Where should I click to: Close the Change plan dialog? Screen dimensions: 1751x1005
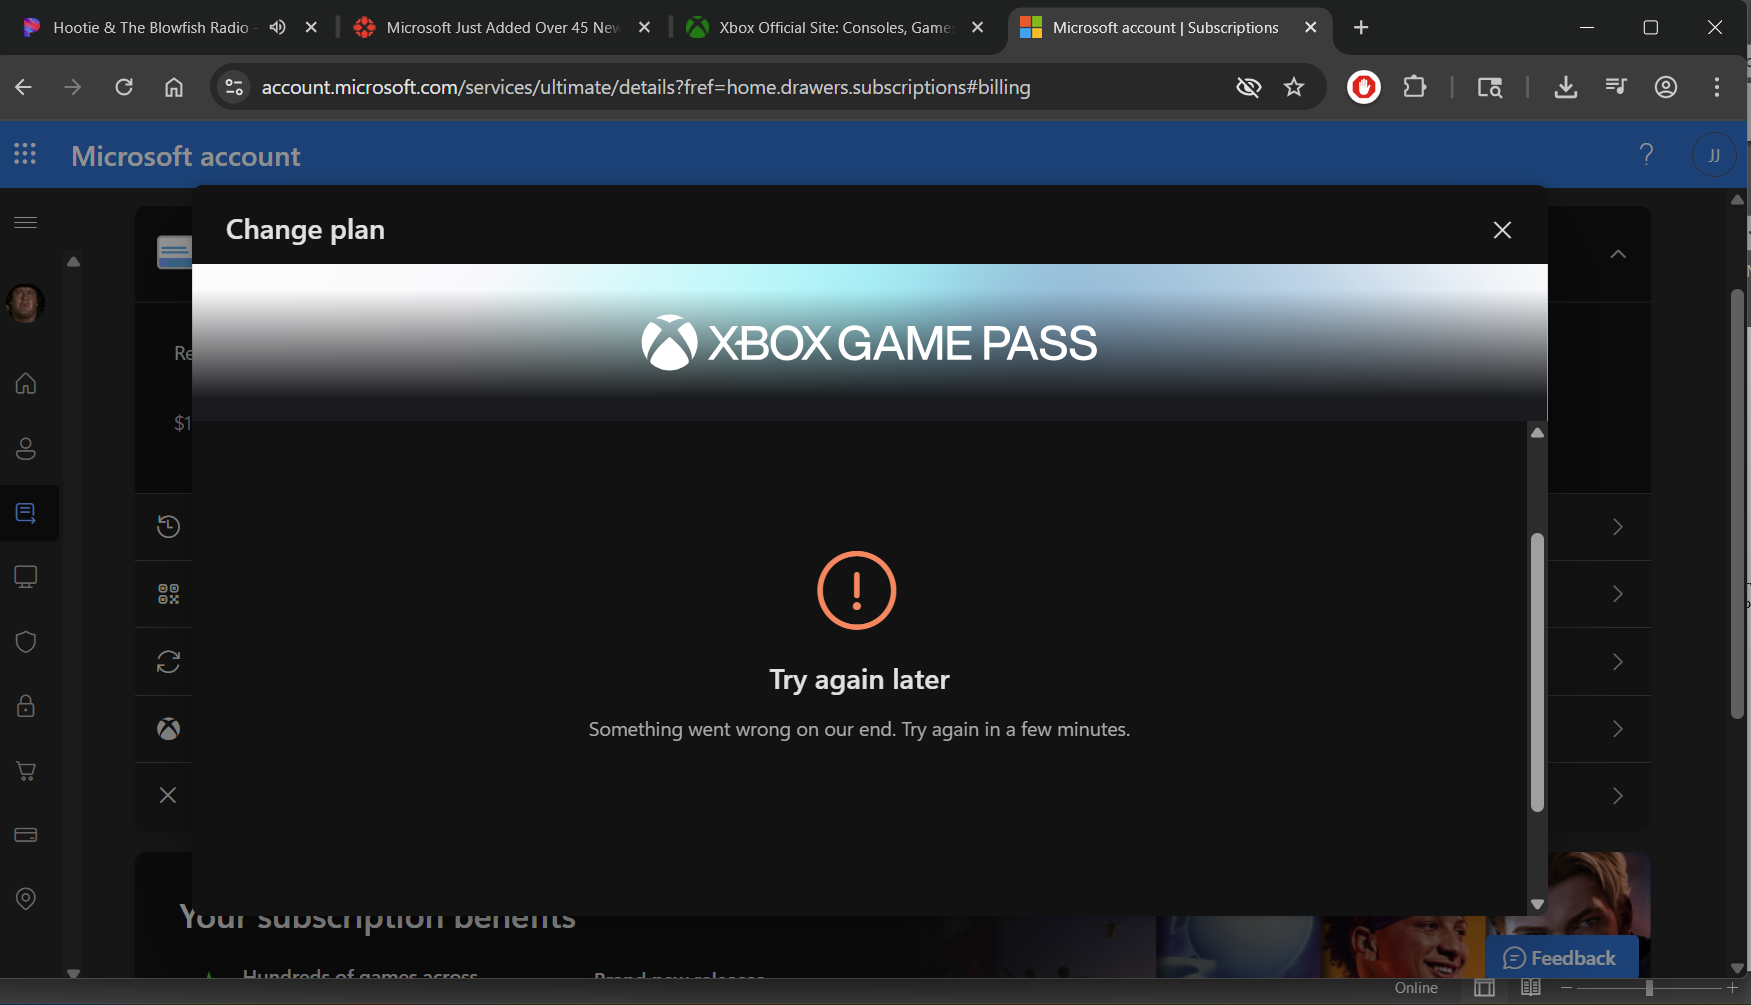(x=1501, y=230)
